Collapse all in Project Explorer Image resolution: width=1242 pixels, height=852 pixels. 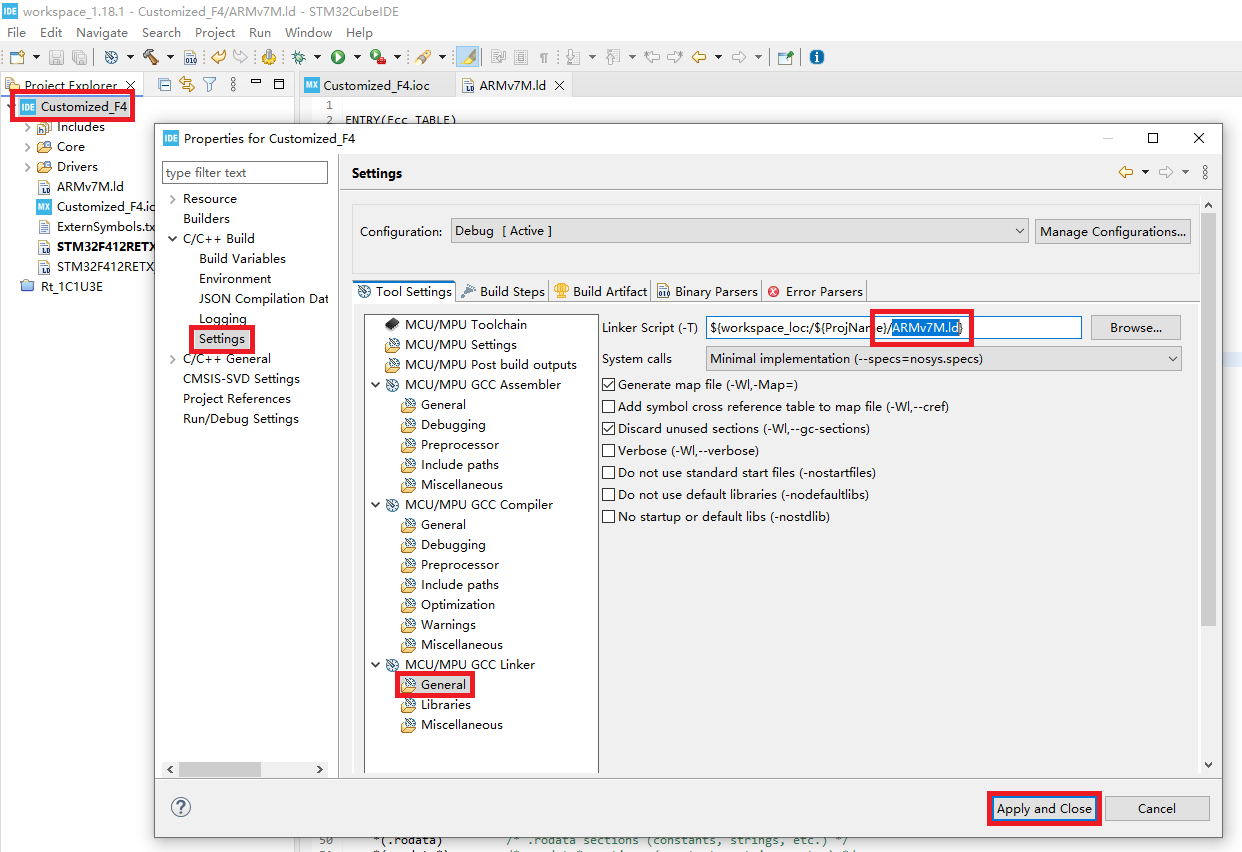pyautogui.click(x=165, y=85)
